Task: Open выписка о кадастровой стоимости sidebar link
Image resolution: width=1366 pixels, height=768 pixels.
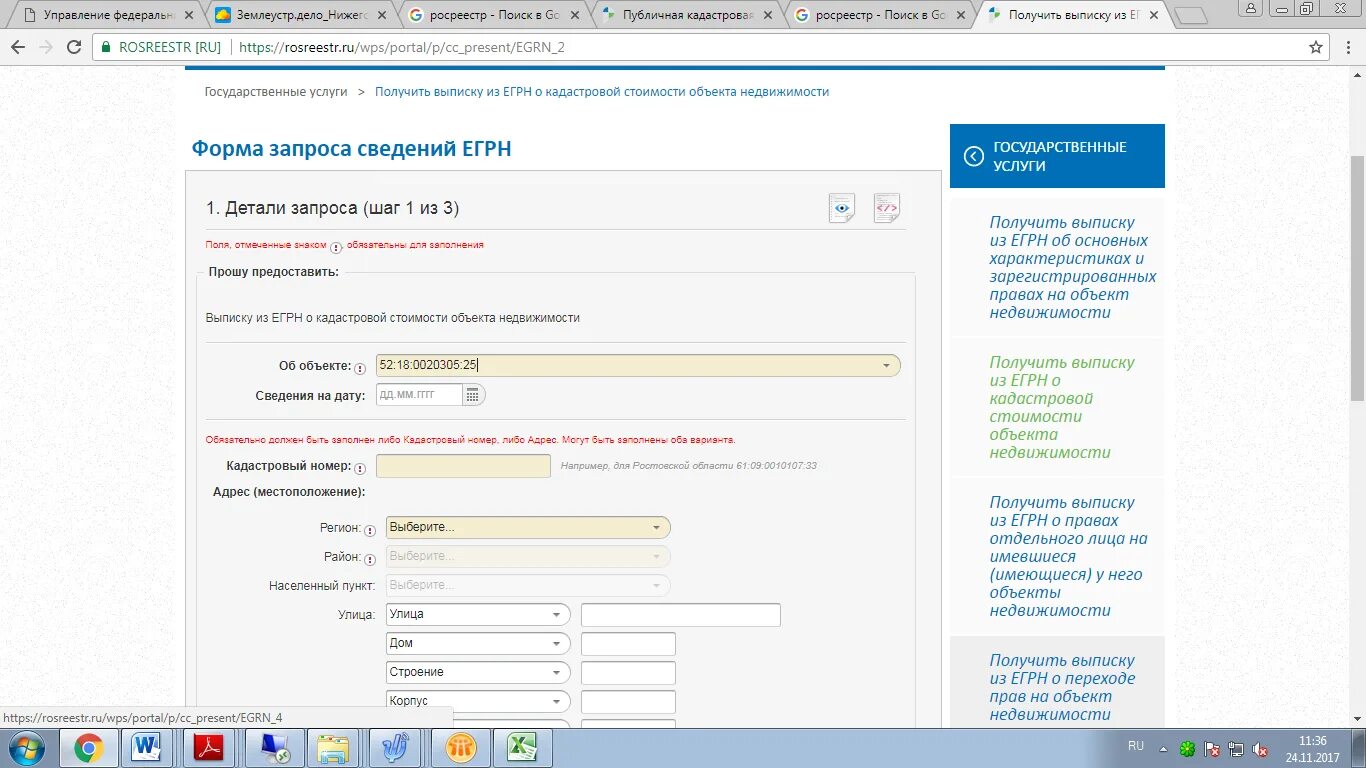Action: tap(1062, 407)
